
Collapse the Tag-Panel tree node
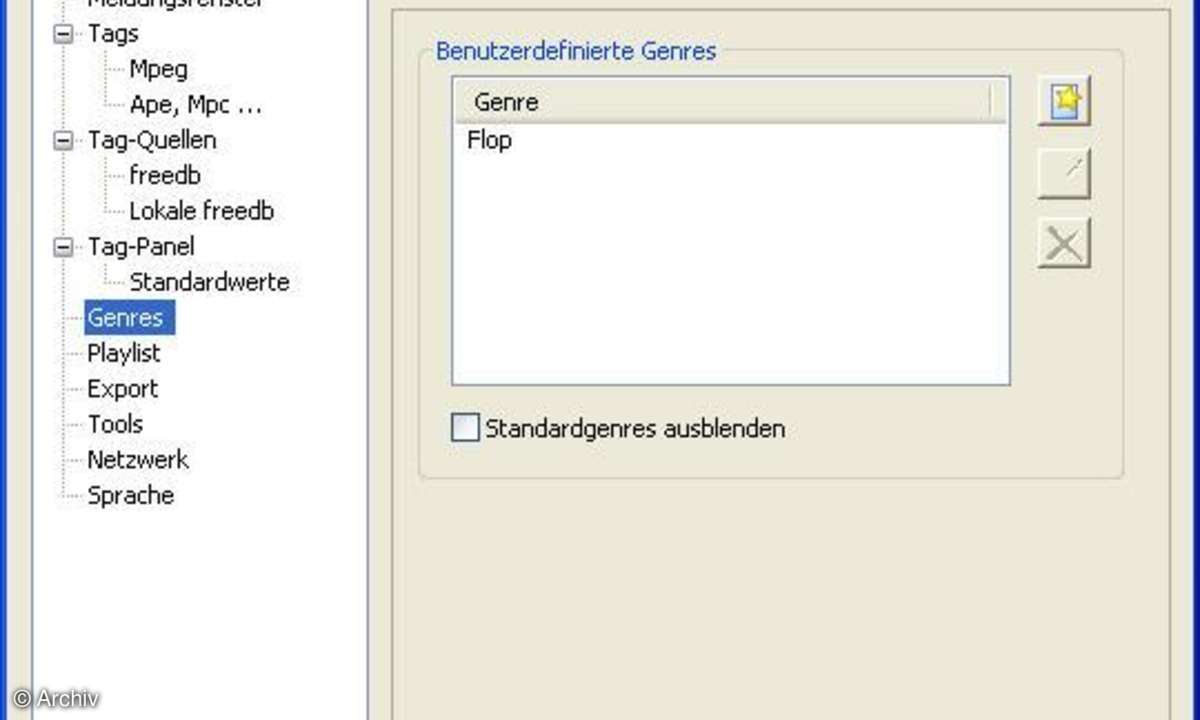[64, 247]
